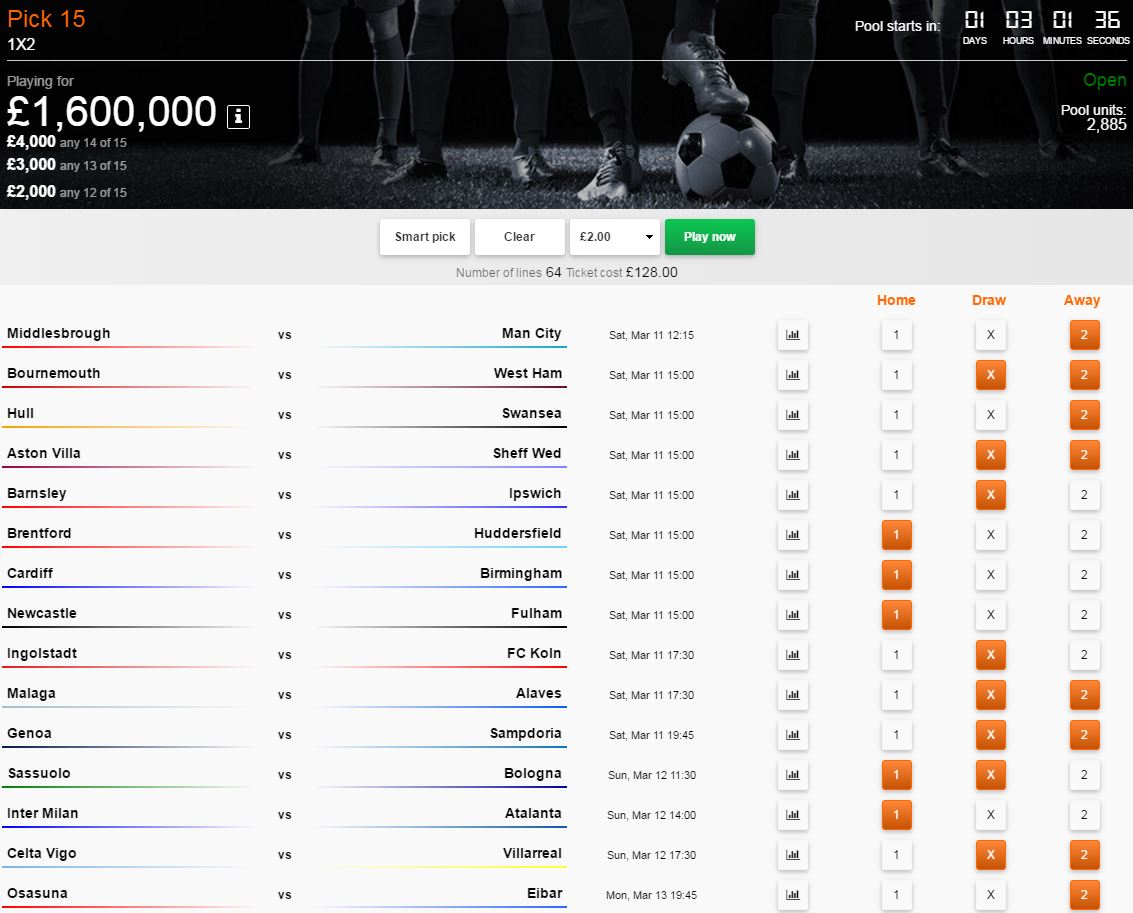Deselect Home pick for Cardiff vs Birmingham
1133x913 pixels.
pyautogui.click(x=896, y=575)
